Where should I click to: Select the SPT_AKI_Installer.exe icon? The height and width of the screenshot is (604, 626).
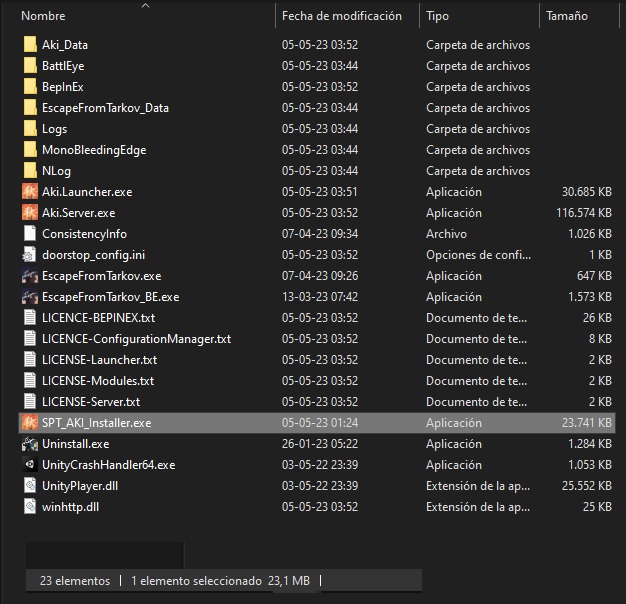30,423
